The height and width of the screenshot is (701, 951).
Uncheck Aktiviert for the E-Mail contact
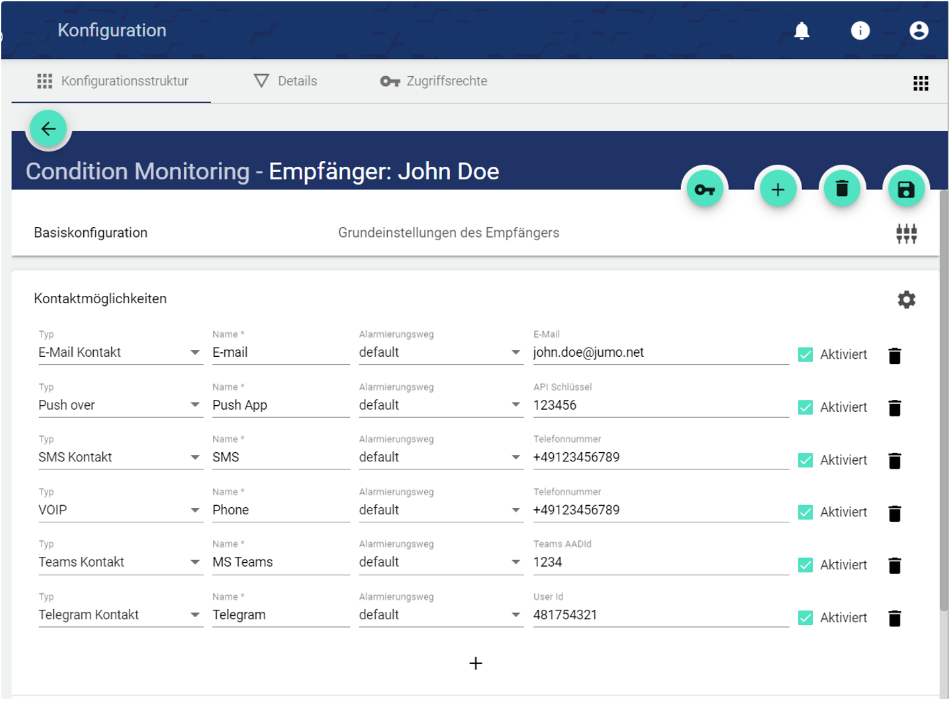pos(805,355)
